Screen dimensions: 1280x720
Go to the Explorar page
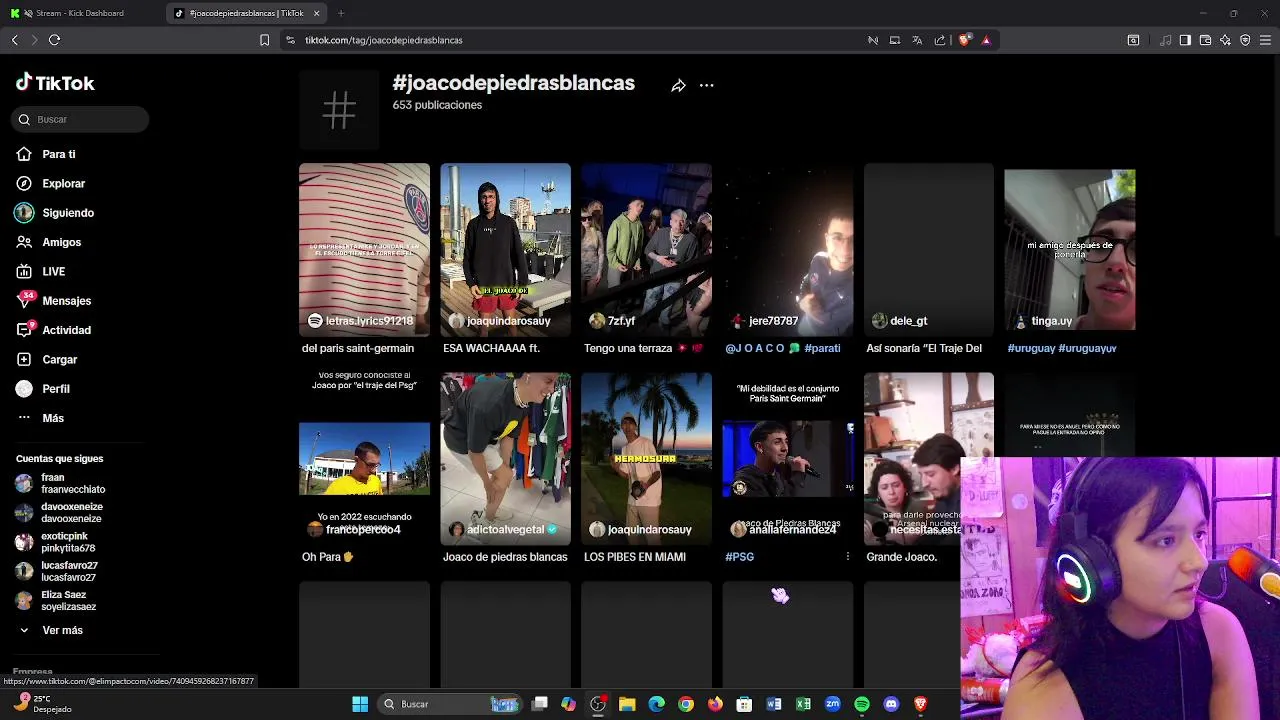pyautogui.click(x=64, y=183)
